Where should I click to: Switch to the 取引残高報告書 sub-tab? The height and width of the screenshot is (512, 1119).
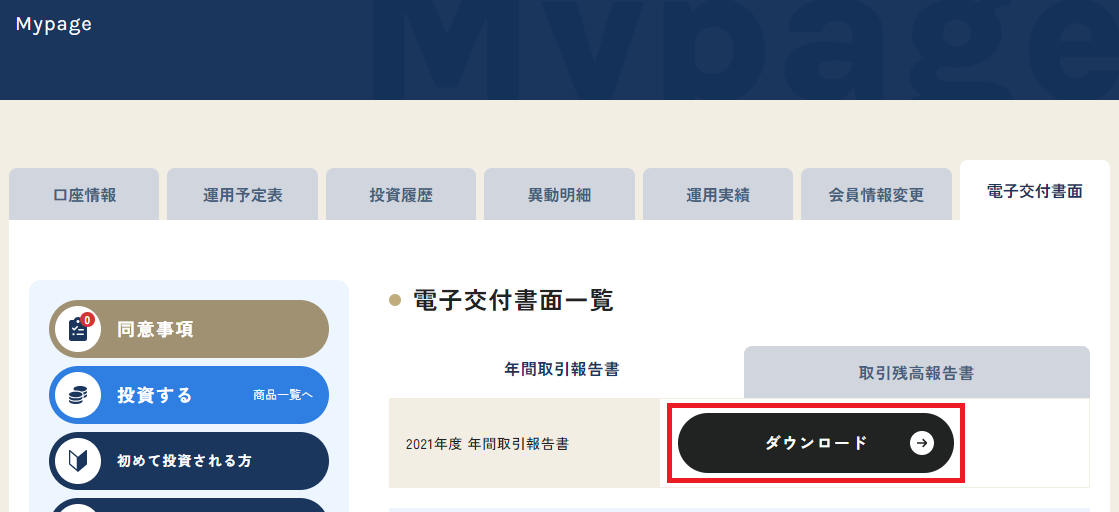(x=917, y=373)
